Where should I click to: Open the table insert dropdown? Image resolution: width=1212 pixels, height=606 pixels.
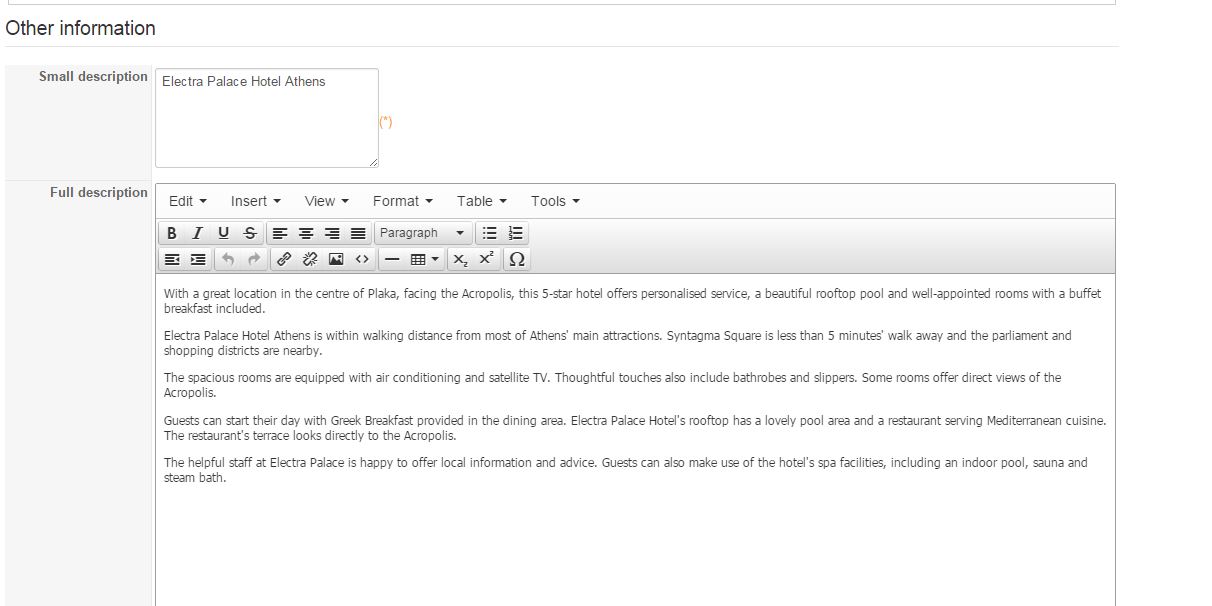pyautogui.click(x=425, y=259)
